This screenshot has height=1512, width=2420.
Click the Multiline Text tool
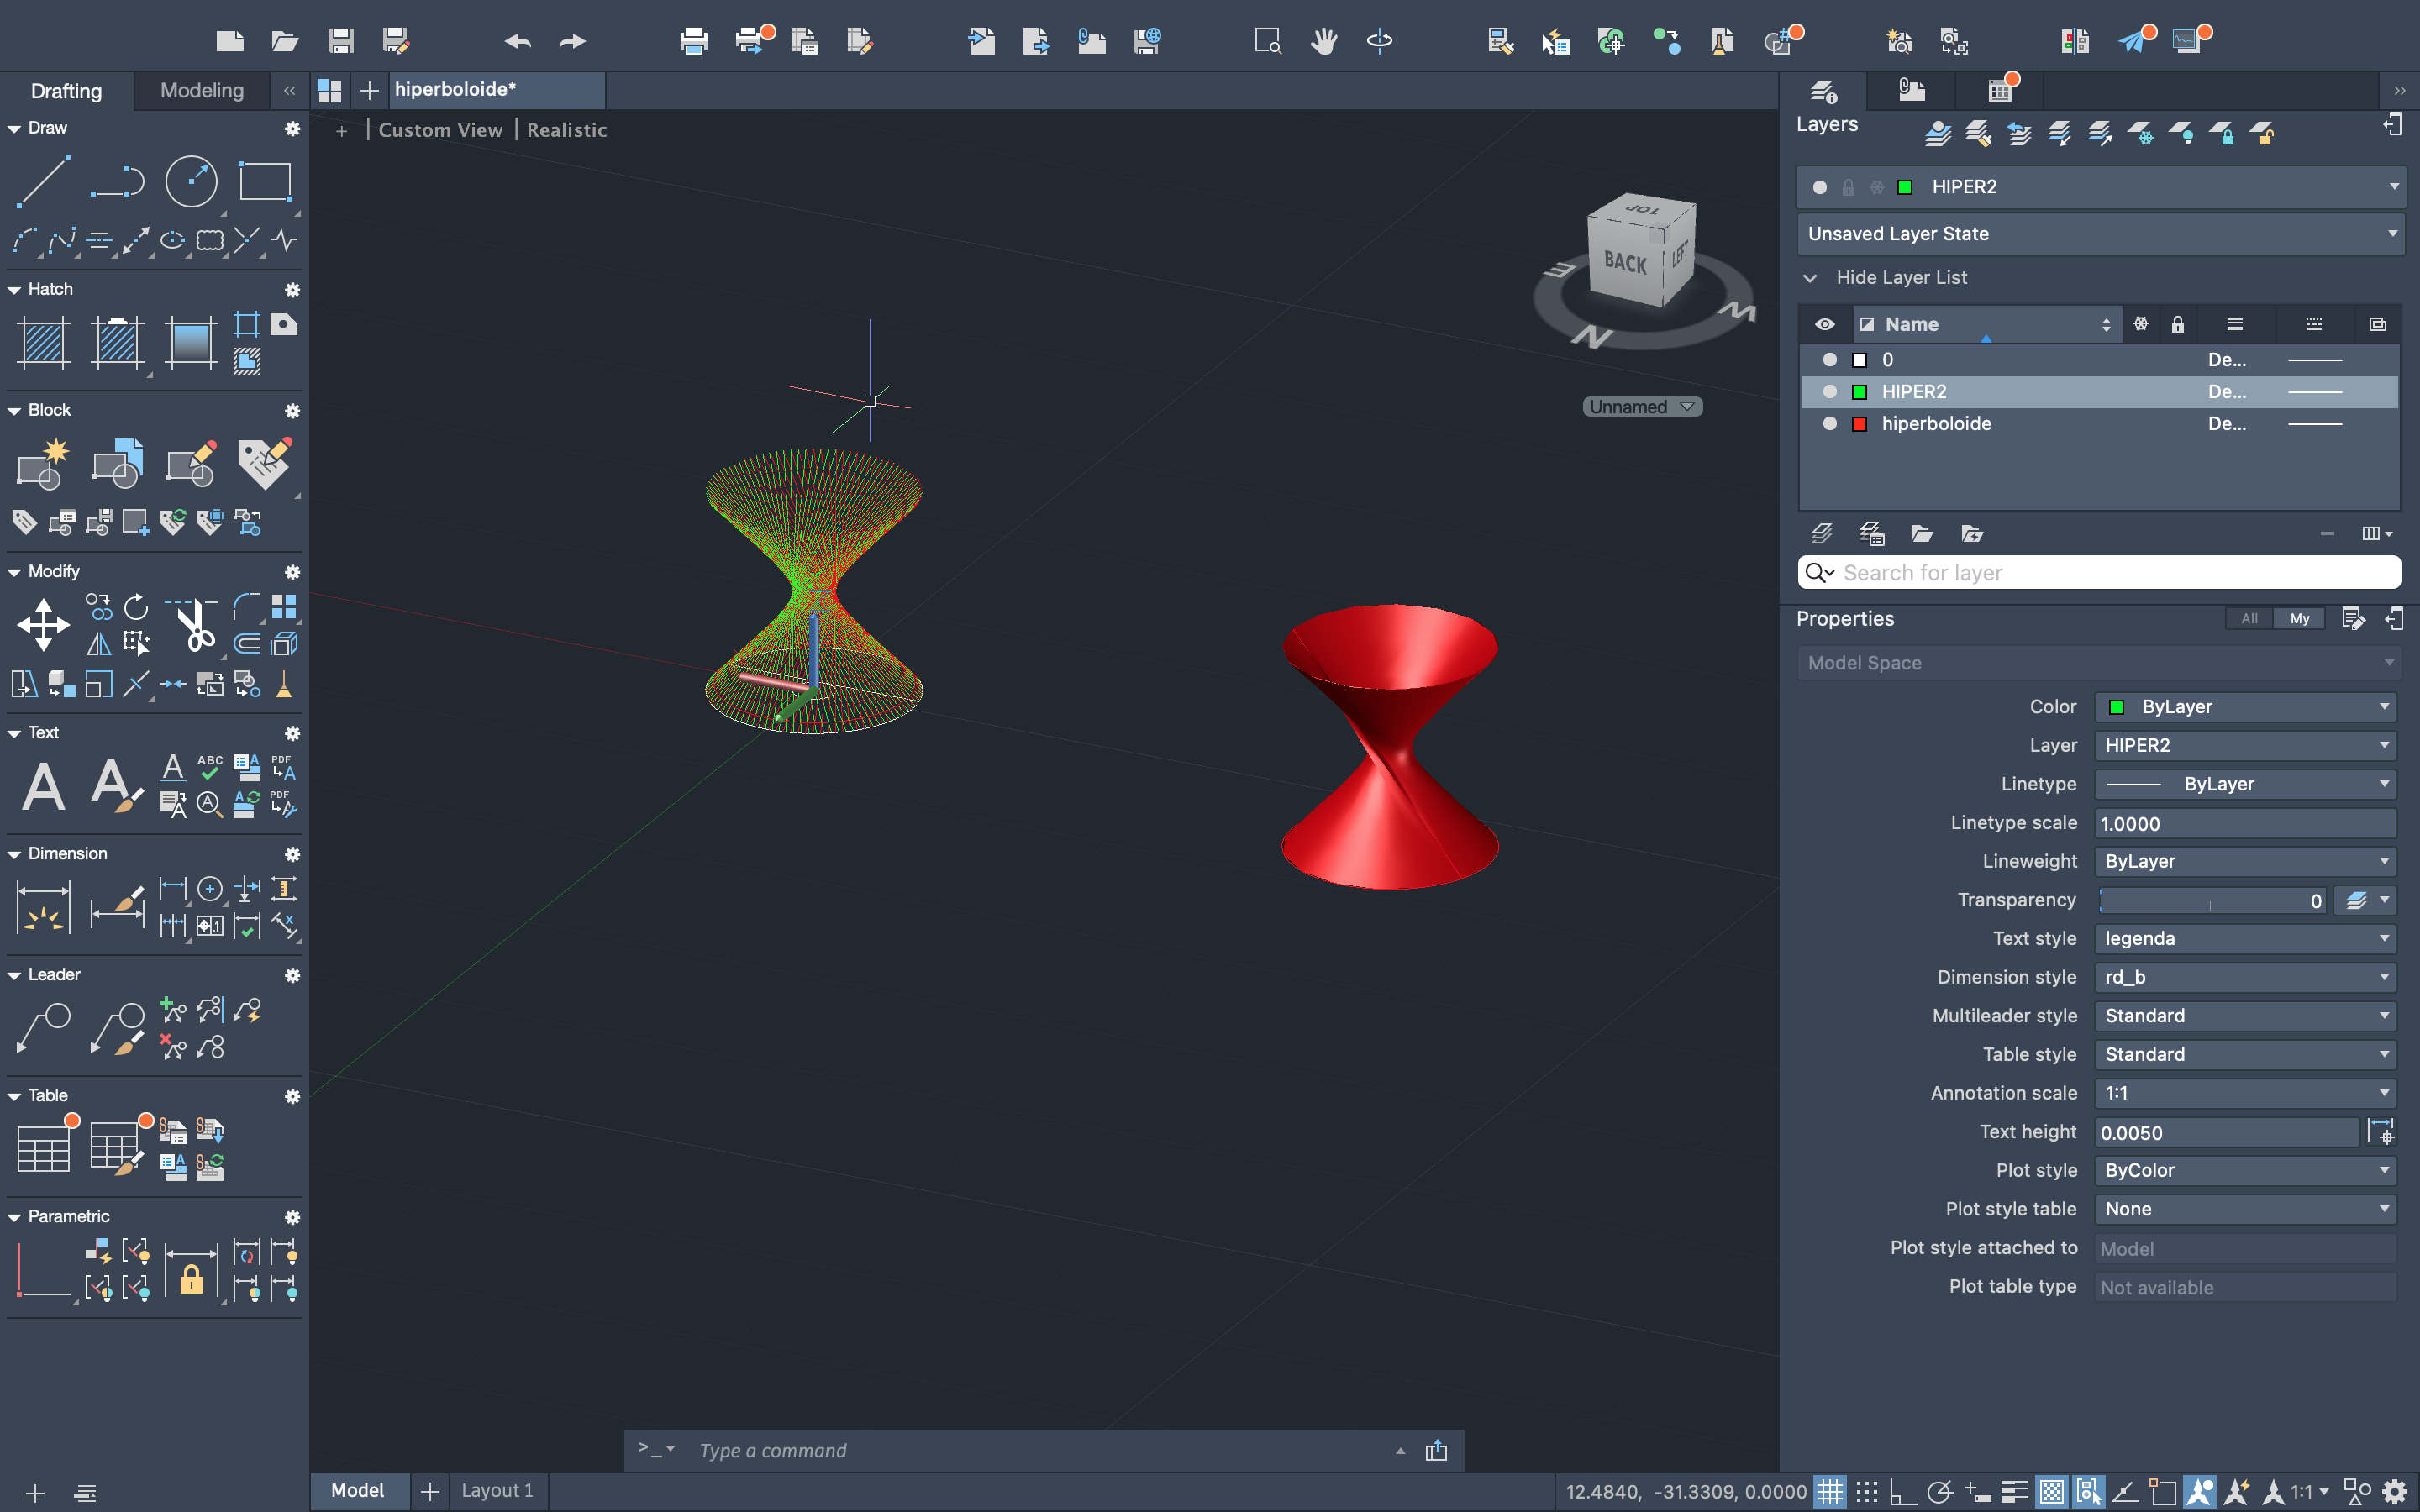pos(43,786)
